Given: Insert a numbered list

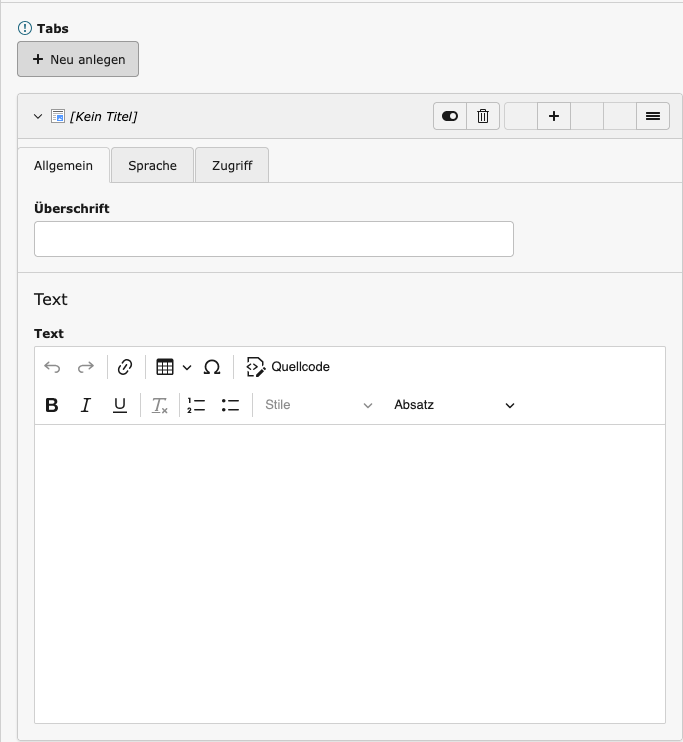Looking at the screenshot, I should tap(196, 405).
